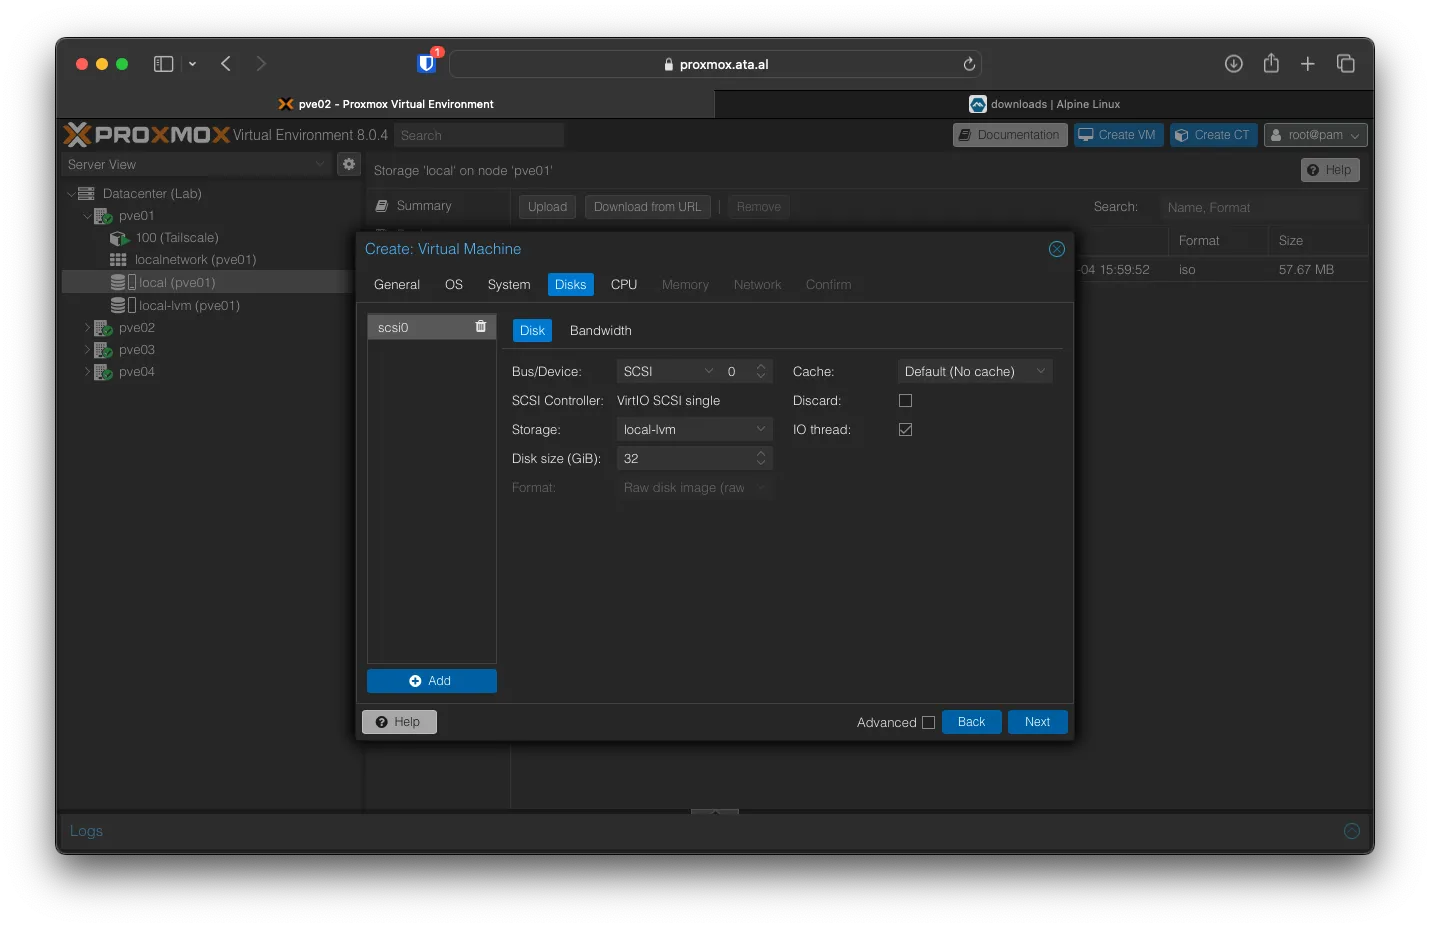This screenshot has height=928, width=1430.
Task: Switch to the CPU tab
Action: coord(624,285)
